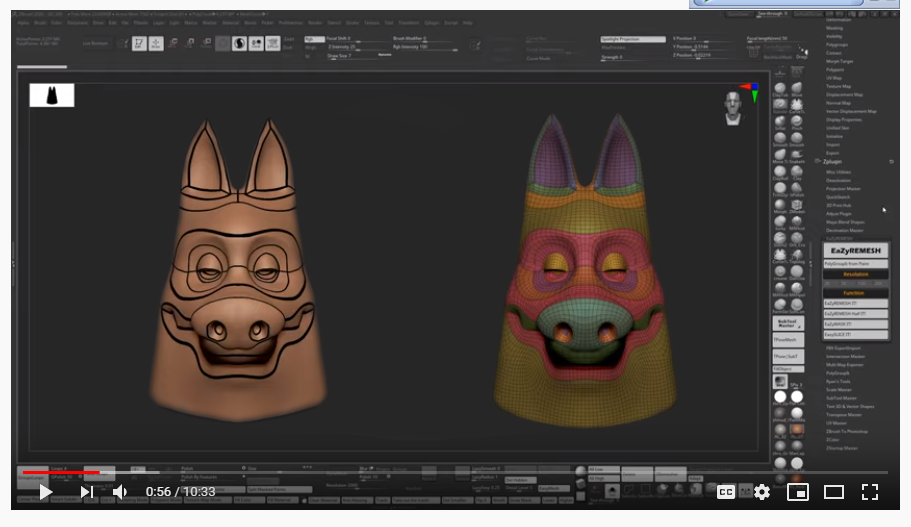Click the TPose|SubT button

coord(788,356)
